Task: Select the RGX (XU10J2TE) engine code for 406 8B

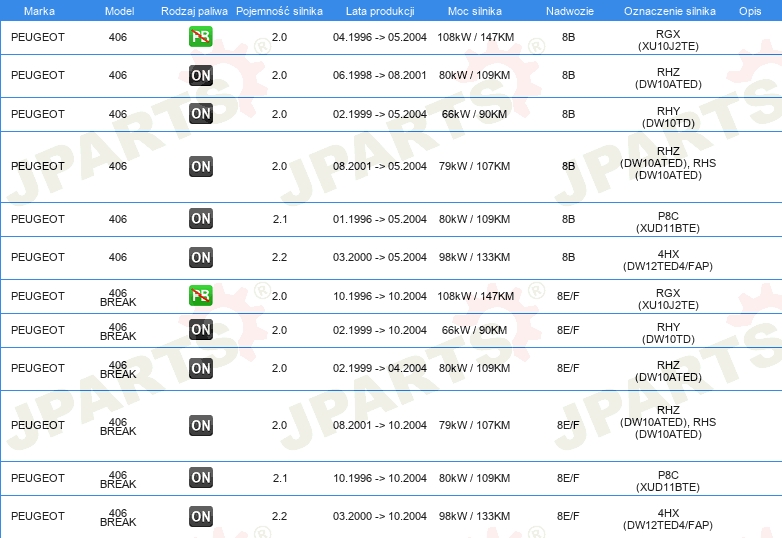Action: [x=668, y=40]
